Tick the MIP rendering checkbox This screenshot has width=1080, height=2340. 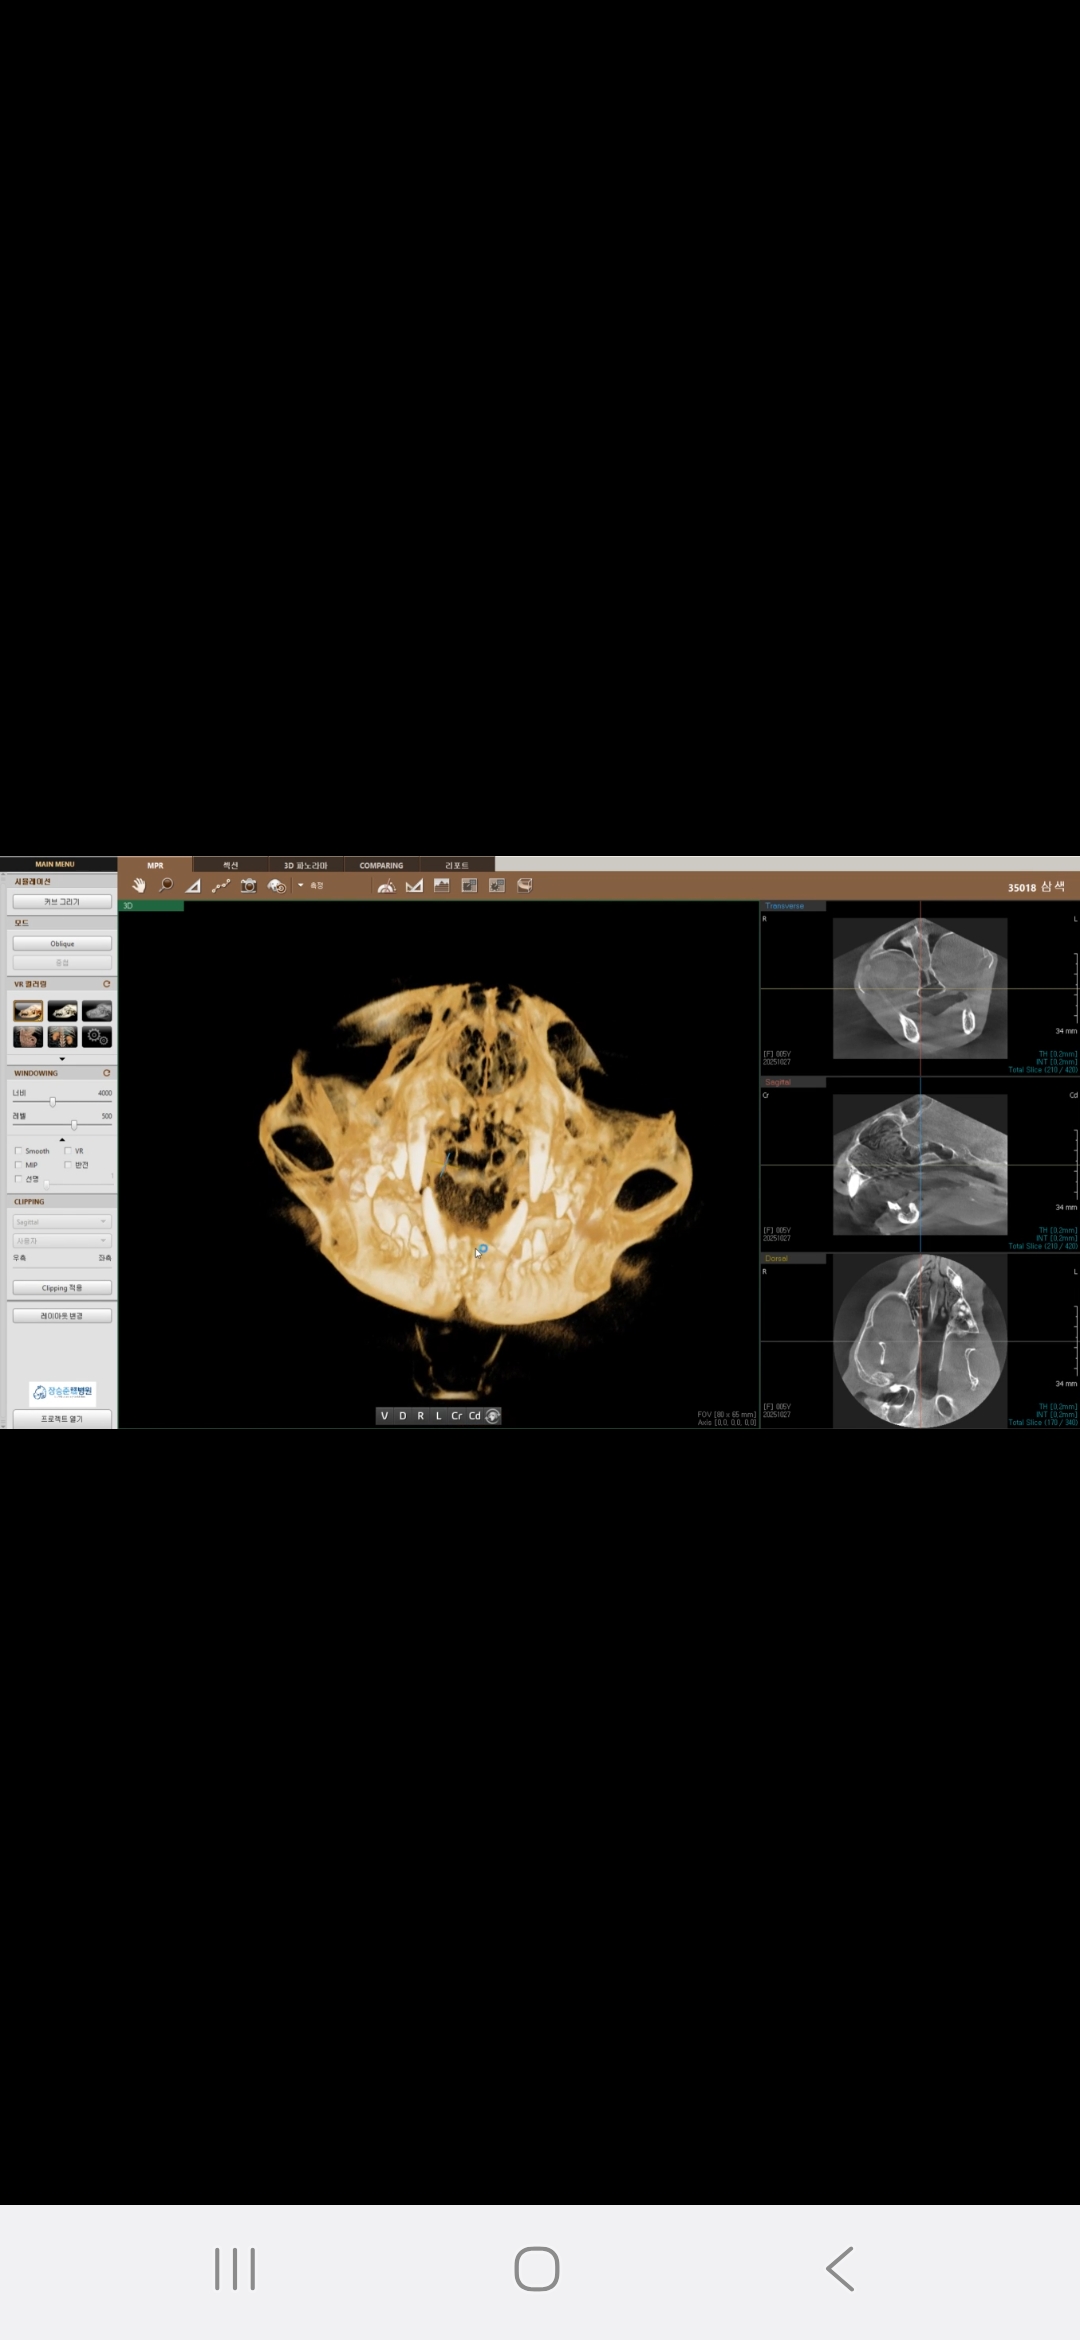pyautogui.click(x=18, y=1165)
